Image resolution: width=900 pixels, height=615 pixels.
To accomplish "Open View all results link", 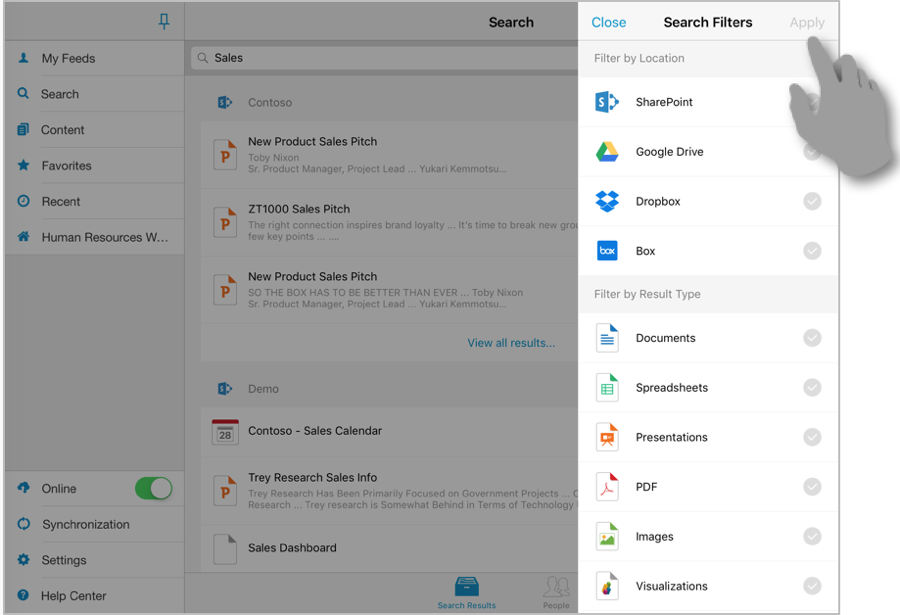I will 512,342.
